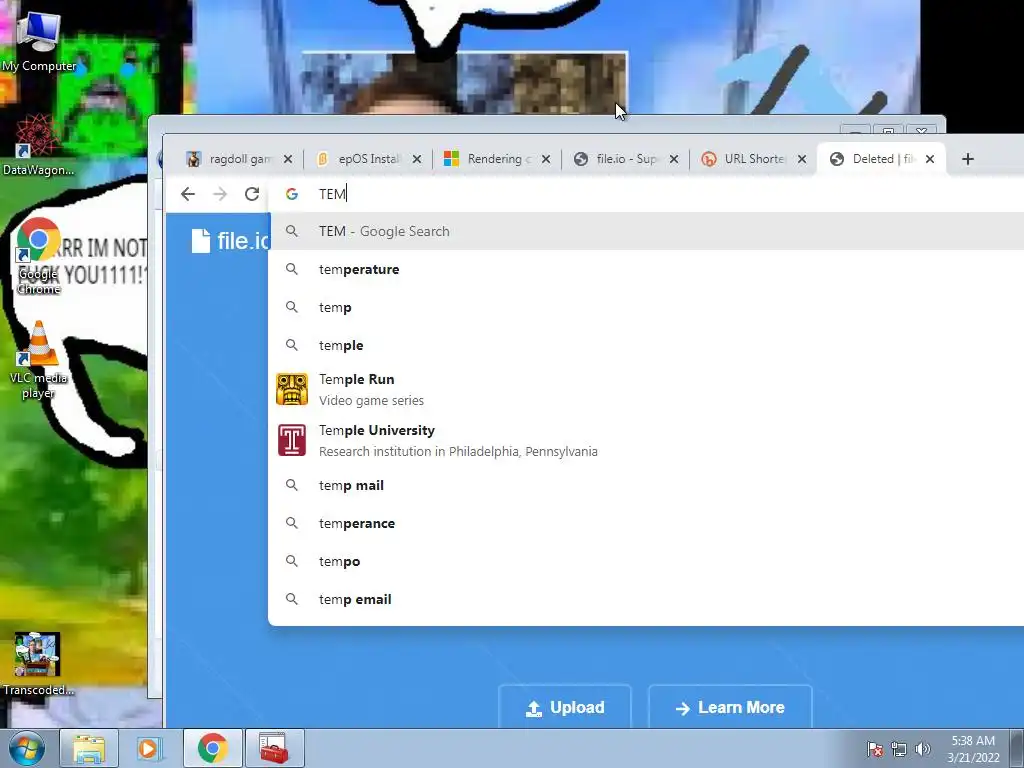Choose the temp mail suggestion

647,485
